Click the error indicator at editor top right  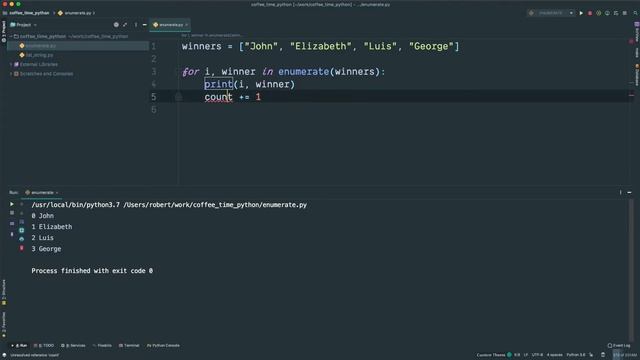click(x=631, y=41)
